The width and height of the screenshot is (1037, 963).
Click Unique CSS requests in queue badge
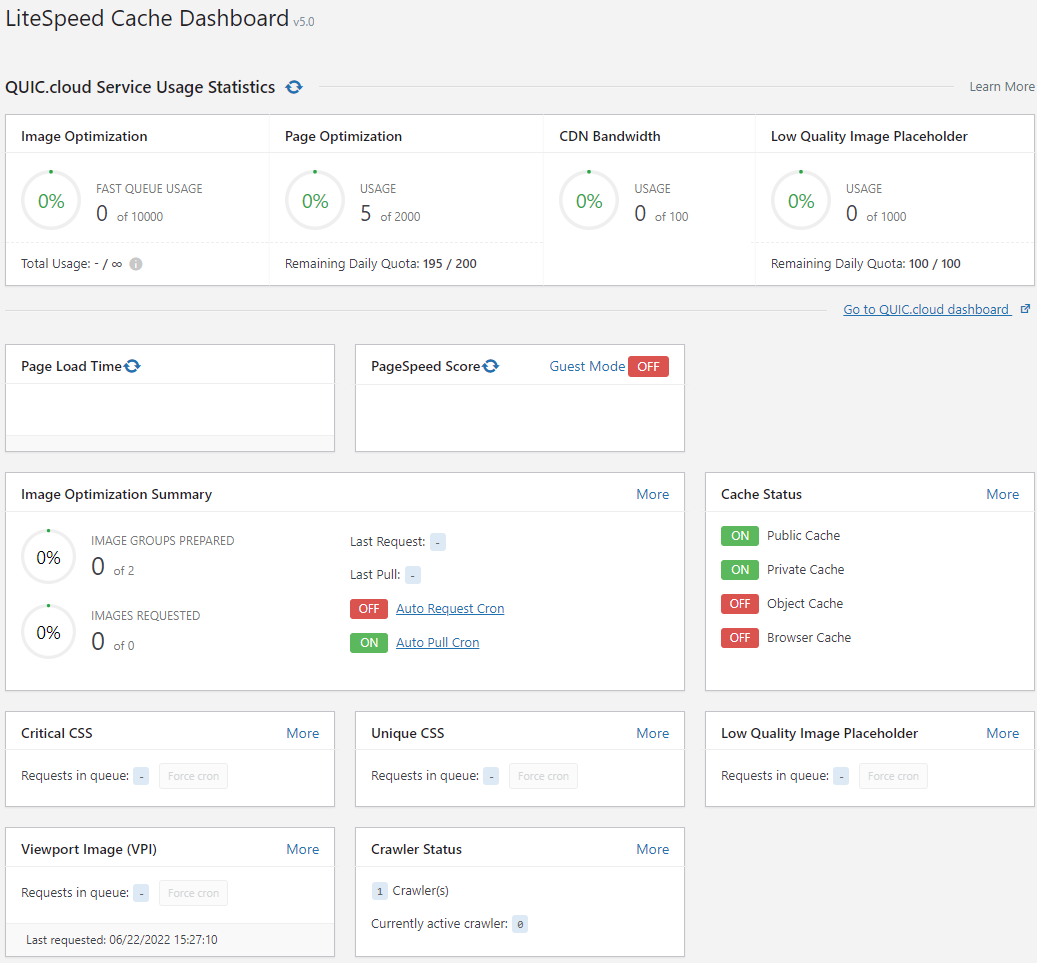491,776
